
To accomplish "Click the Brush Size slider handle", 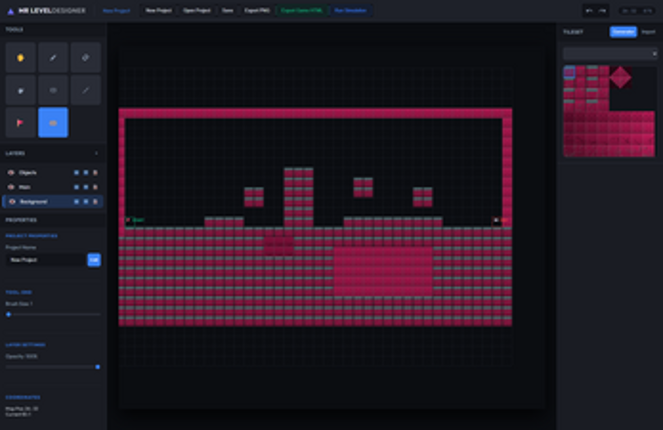I will pos(8,314).
